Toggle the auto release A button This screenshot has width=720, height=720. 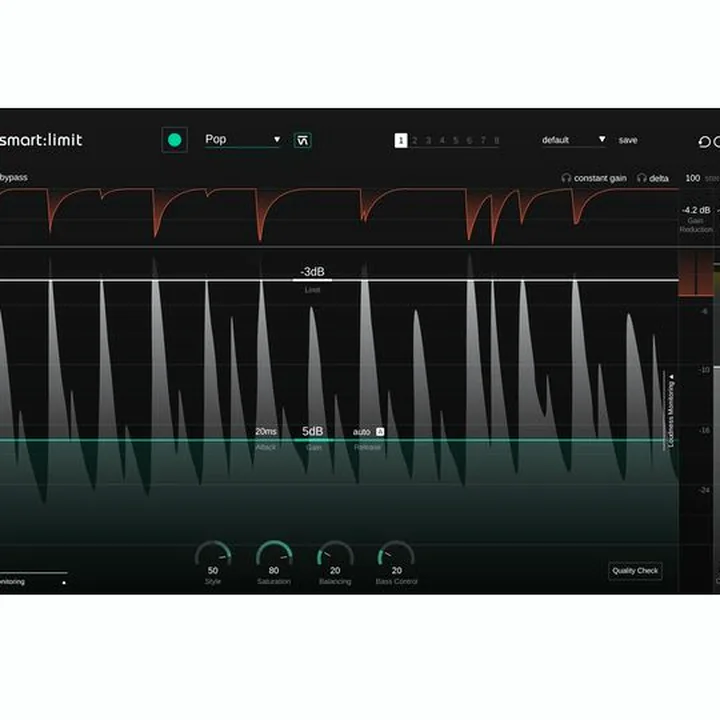pos(380,432)
